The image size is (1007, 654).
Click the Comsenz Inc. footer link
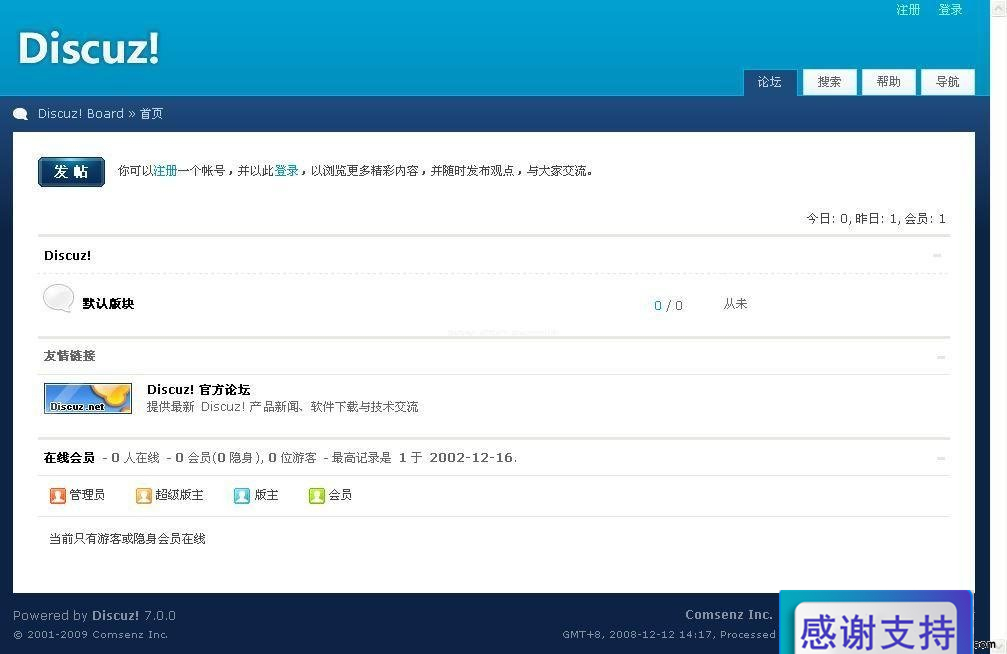[x=728, y=615]
